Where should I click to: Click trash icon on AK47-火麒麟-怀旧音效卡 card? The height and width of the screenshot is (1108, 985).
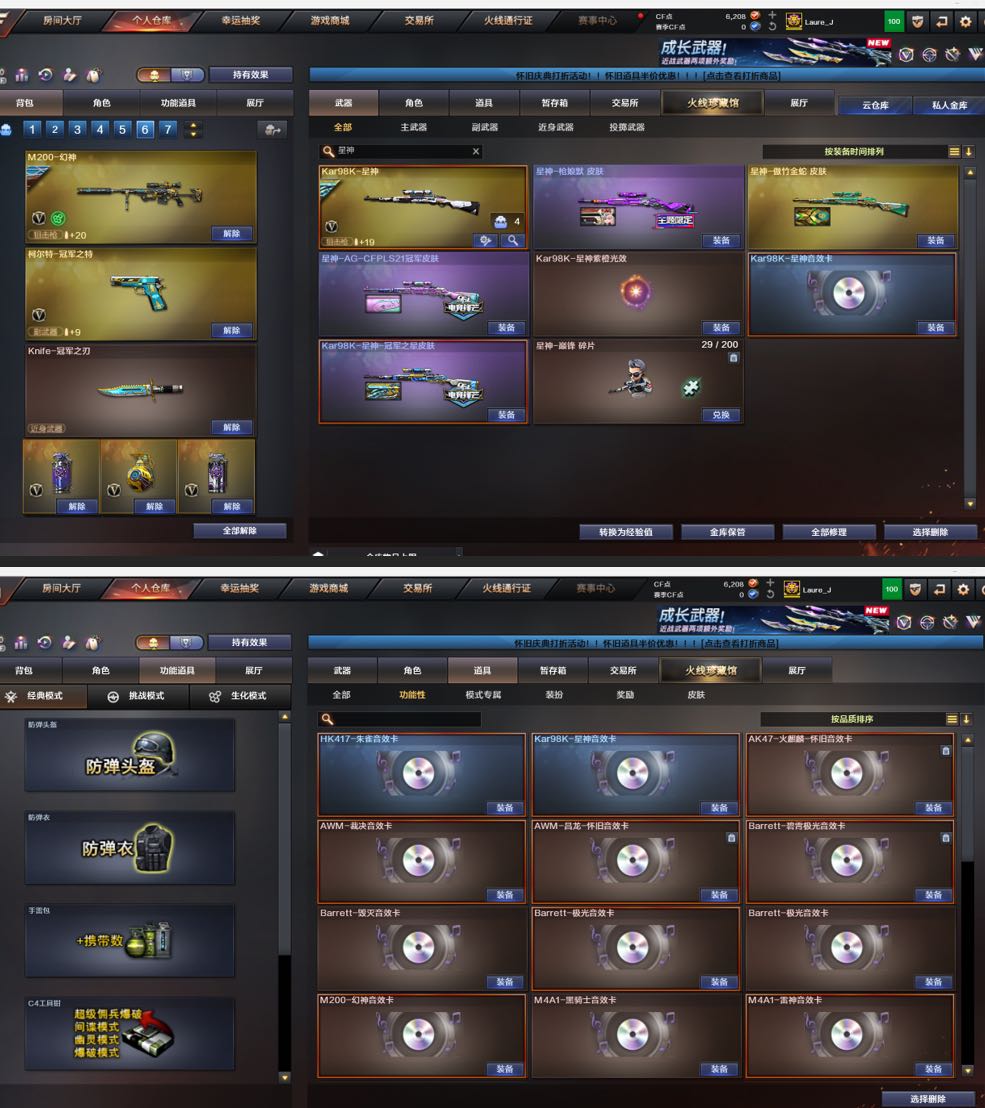click(x=946, y=750)
